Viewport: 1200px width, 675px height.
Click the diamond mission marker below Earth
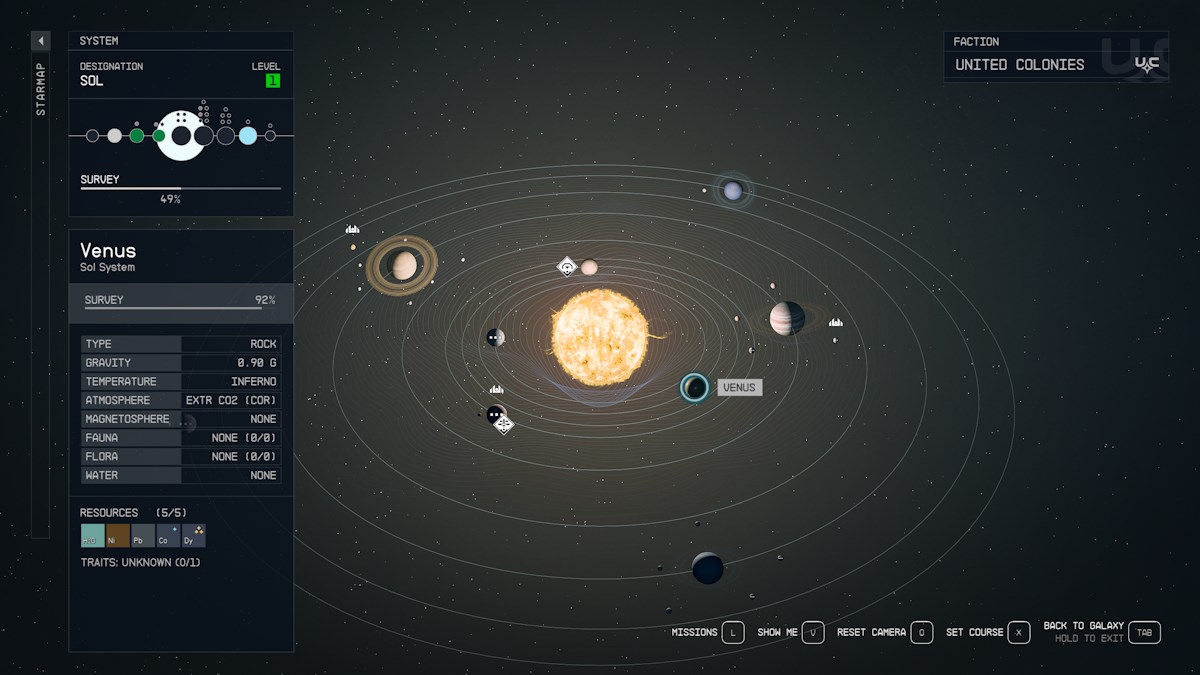click(x=503, y=425)
